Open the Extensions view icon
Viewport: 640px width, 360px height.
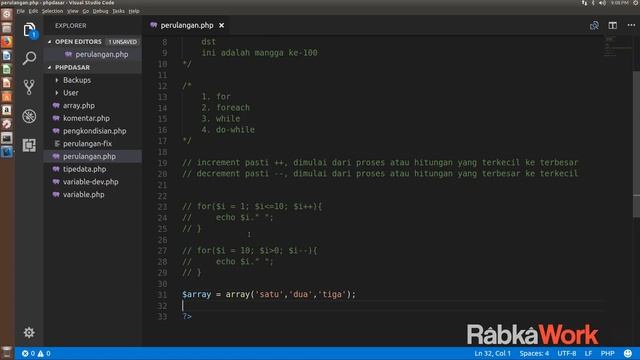tap(29, 145)
